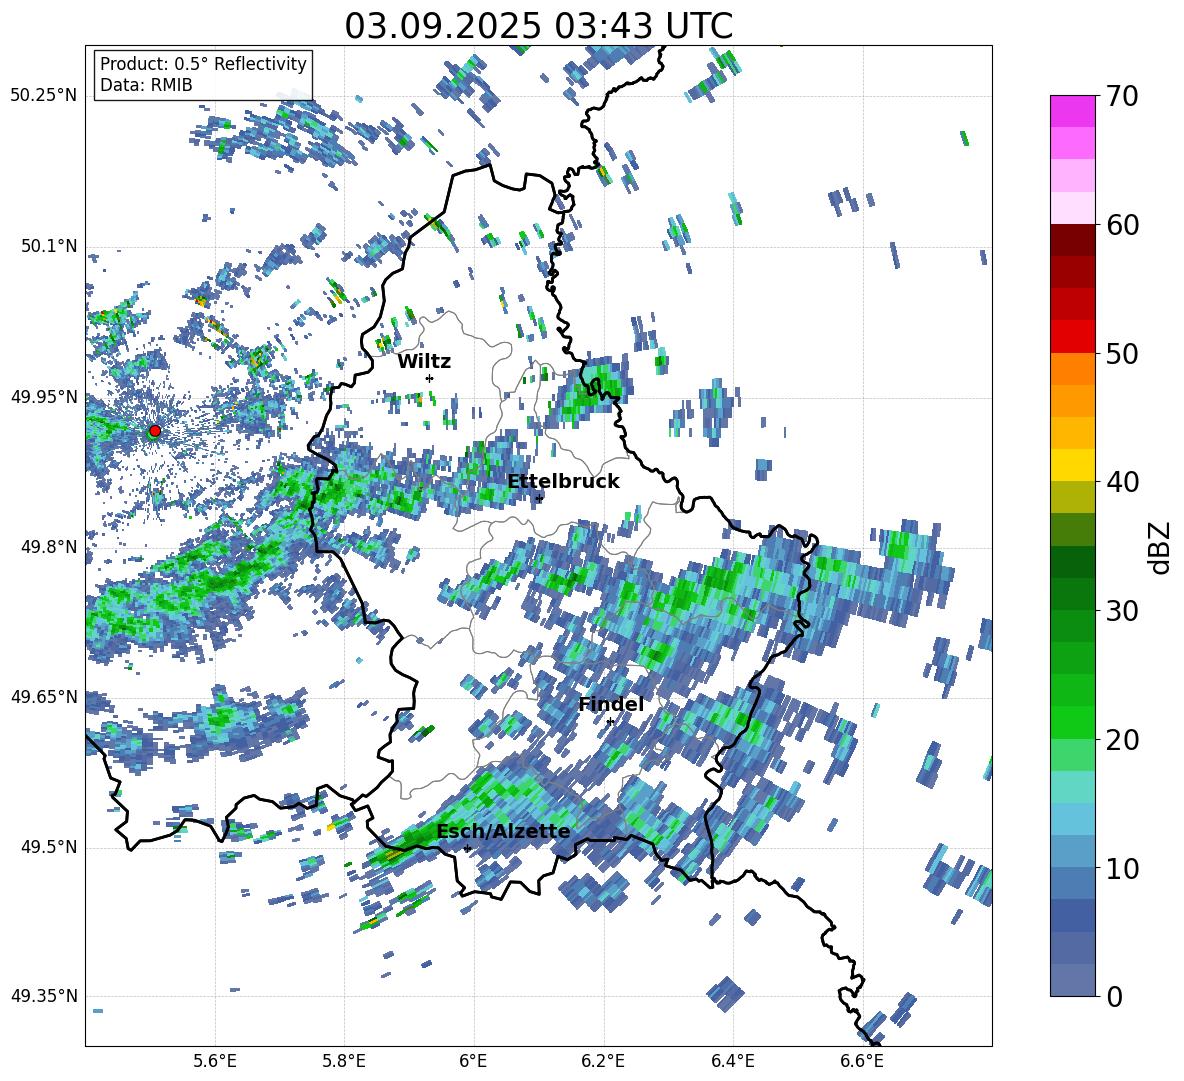Click the 50.25°N latitude label

coord(44,96)
